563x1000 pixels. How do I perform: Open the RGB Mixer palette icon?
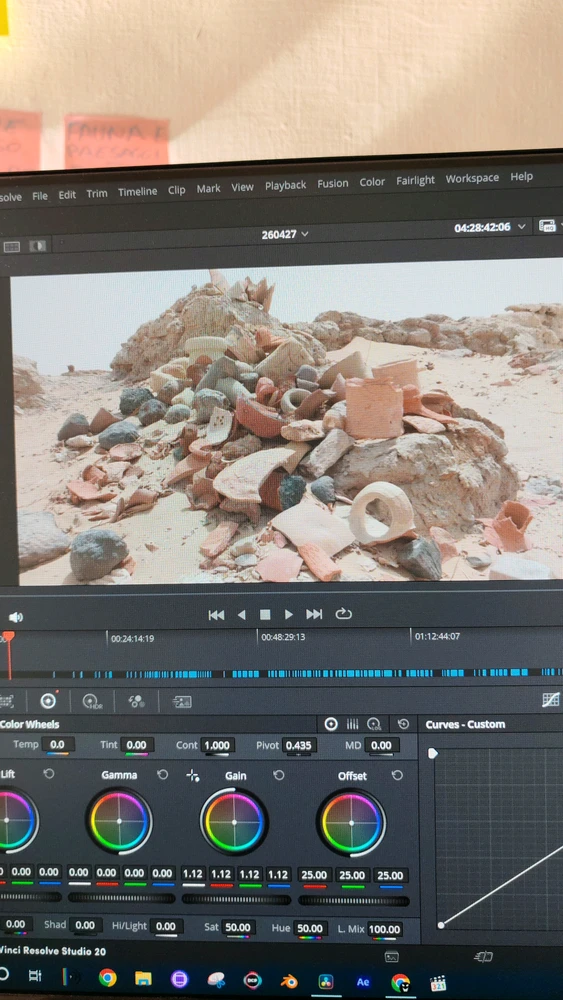coord(136,702)
